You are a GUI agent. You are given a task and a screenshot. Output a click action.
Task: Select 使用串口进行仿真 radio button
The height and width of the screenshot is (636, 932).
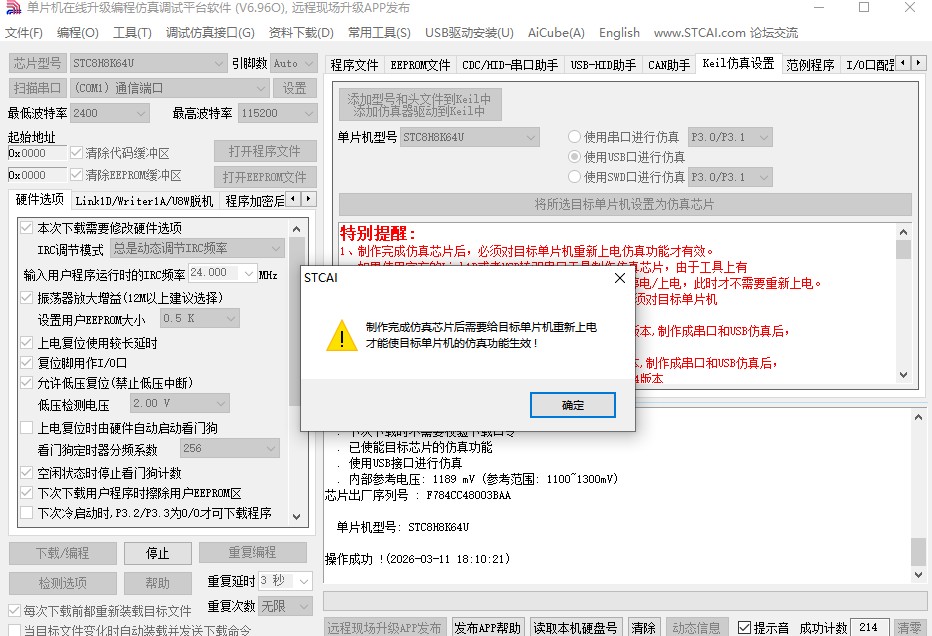point(574,137)
